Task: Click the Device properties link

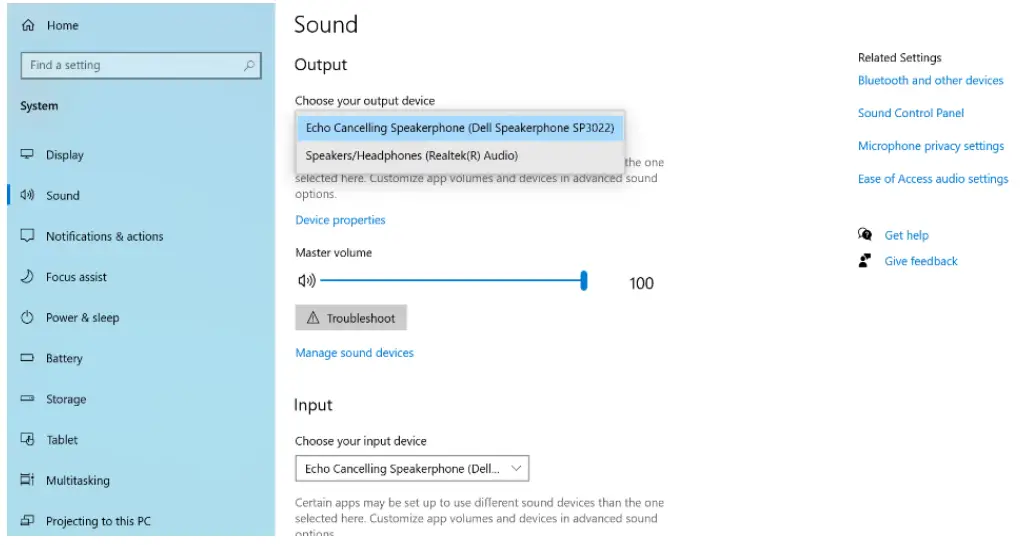Action: 340,220
